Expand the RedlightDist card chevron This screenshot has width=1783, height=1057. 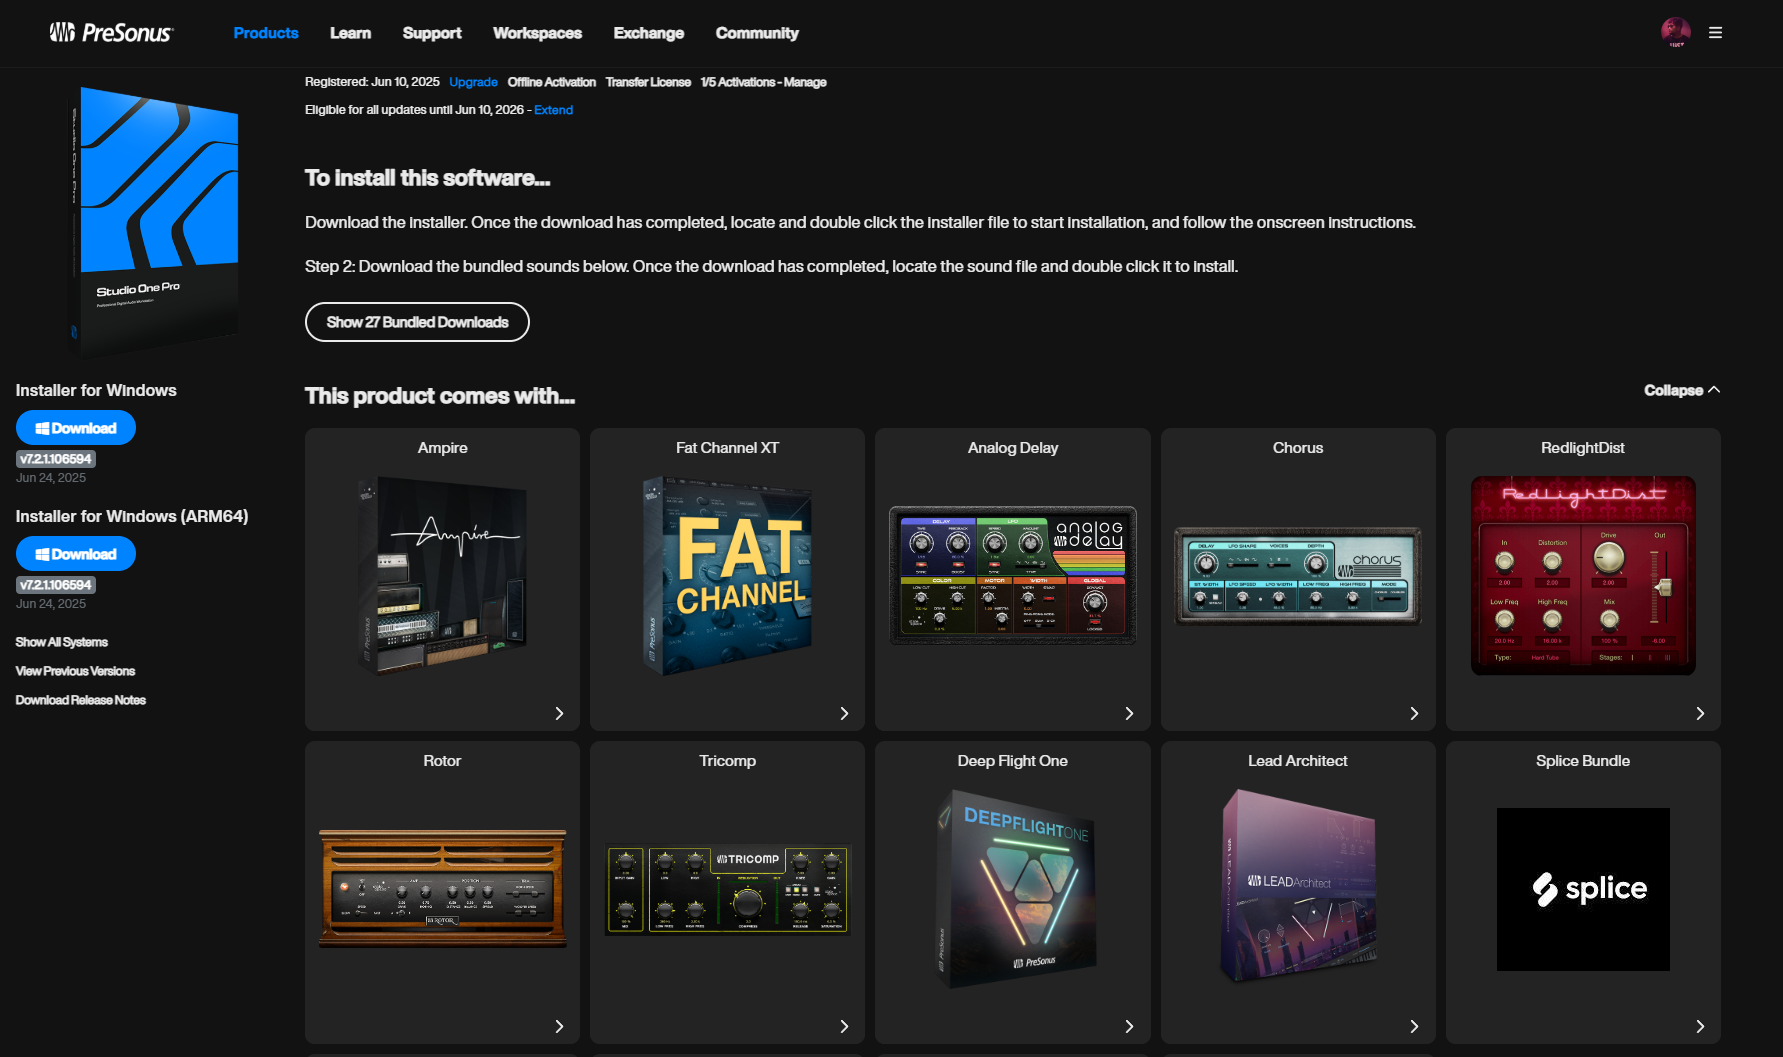[1700, 713]
